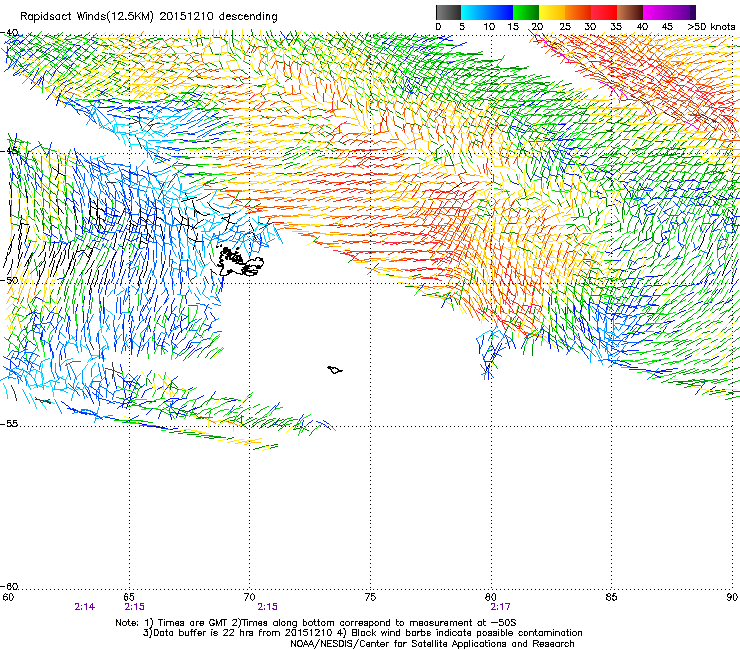
Task: Click the latitude label '-60'
Action: click(8, 587)
